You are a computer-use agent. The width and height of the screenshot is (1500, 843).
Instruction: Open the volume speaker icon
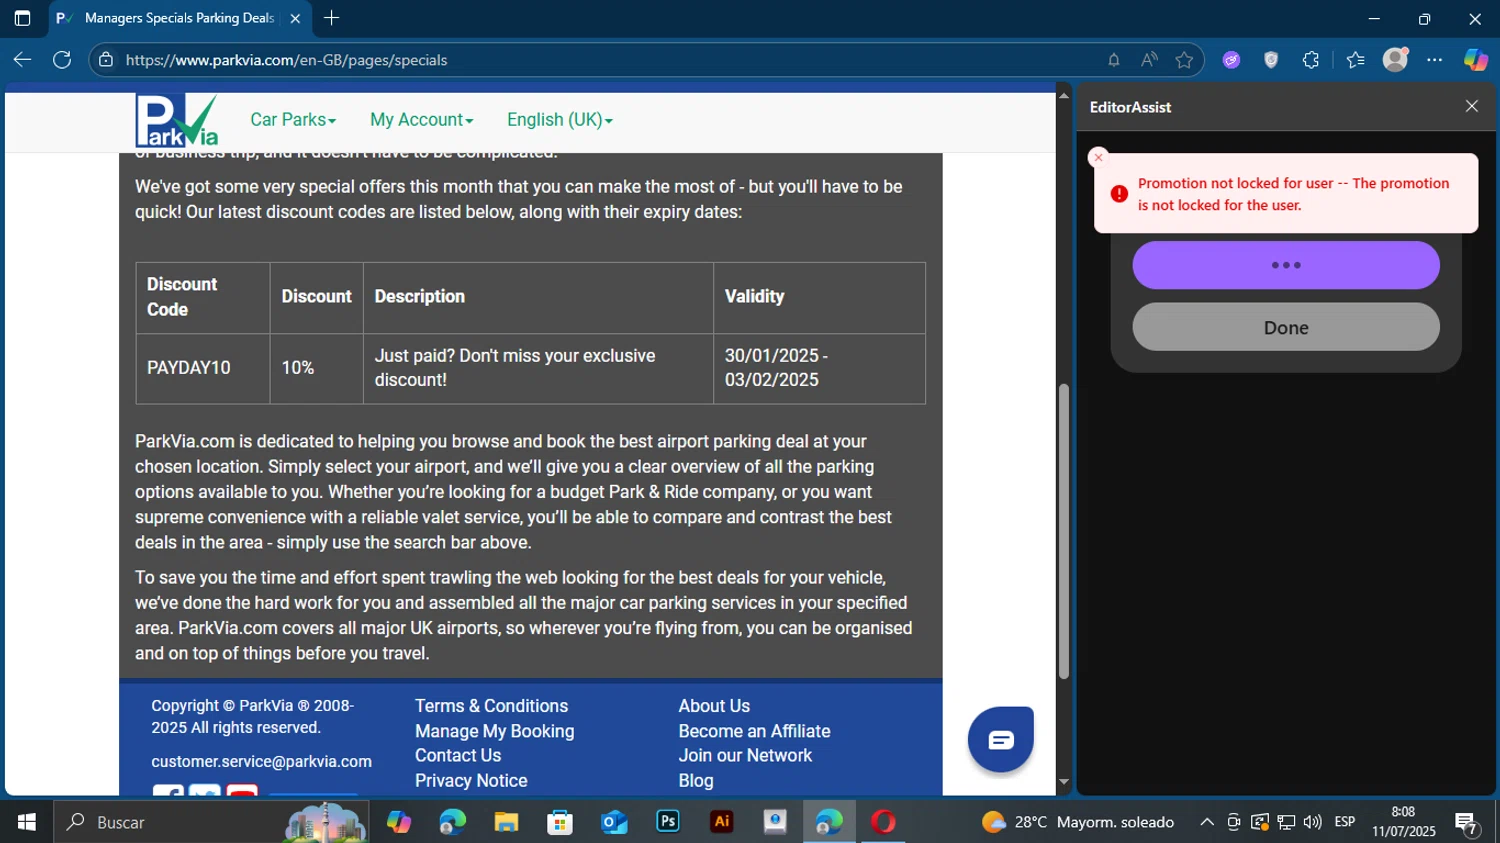point(1312,822)
